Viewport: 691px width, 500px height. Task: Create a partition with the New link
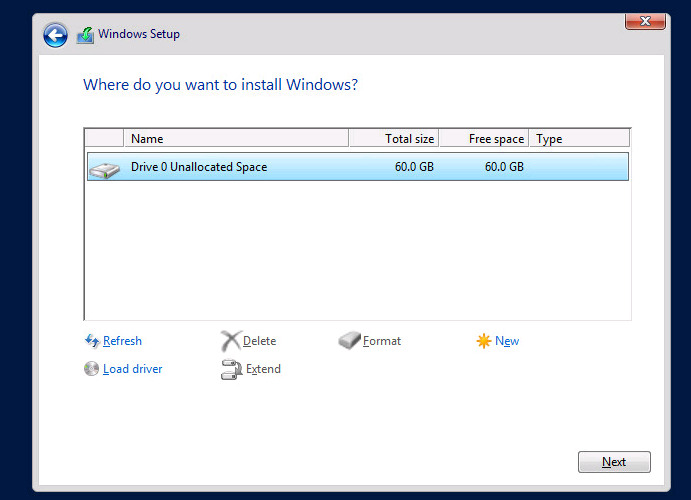507,341
